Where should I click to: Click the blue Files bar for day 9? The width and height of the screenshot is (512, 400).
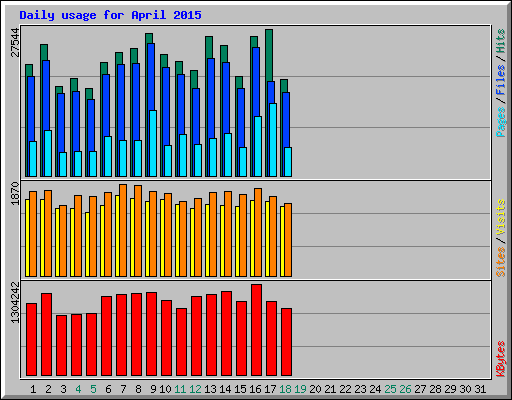(151, 77)
